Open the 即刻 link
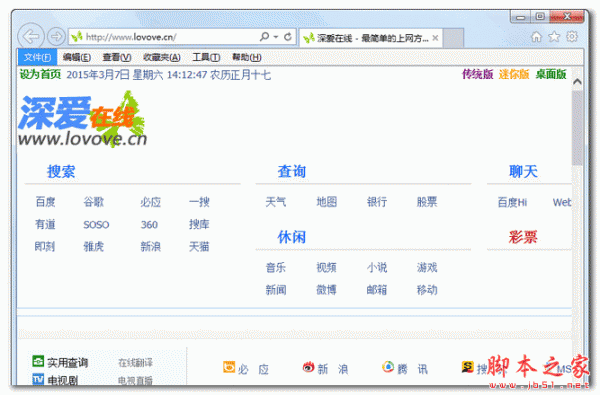Screen dimensions: 600x395 (45, 246)
